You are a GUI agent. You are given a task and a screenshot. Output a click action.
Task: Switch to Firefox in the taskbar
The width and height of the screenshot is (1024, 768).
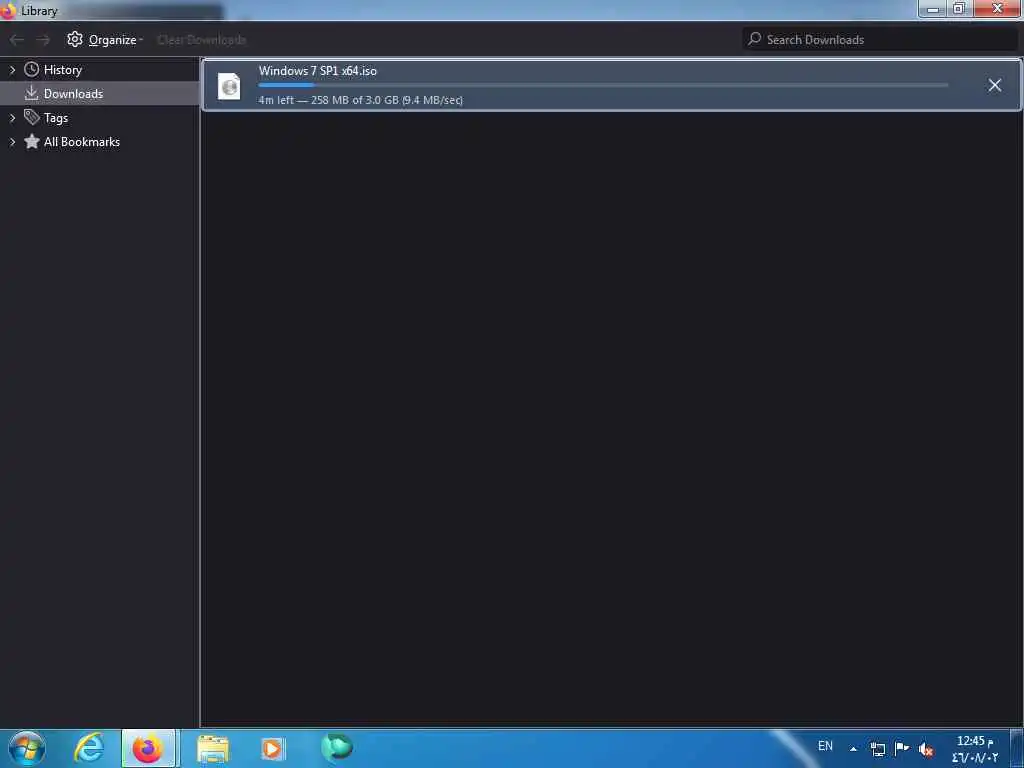point(148,748)
